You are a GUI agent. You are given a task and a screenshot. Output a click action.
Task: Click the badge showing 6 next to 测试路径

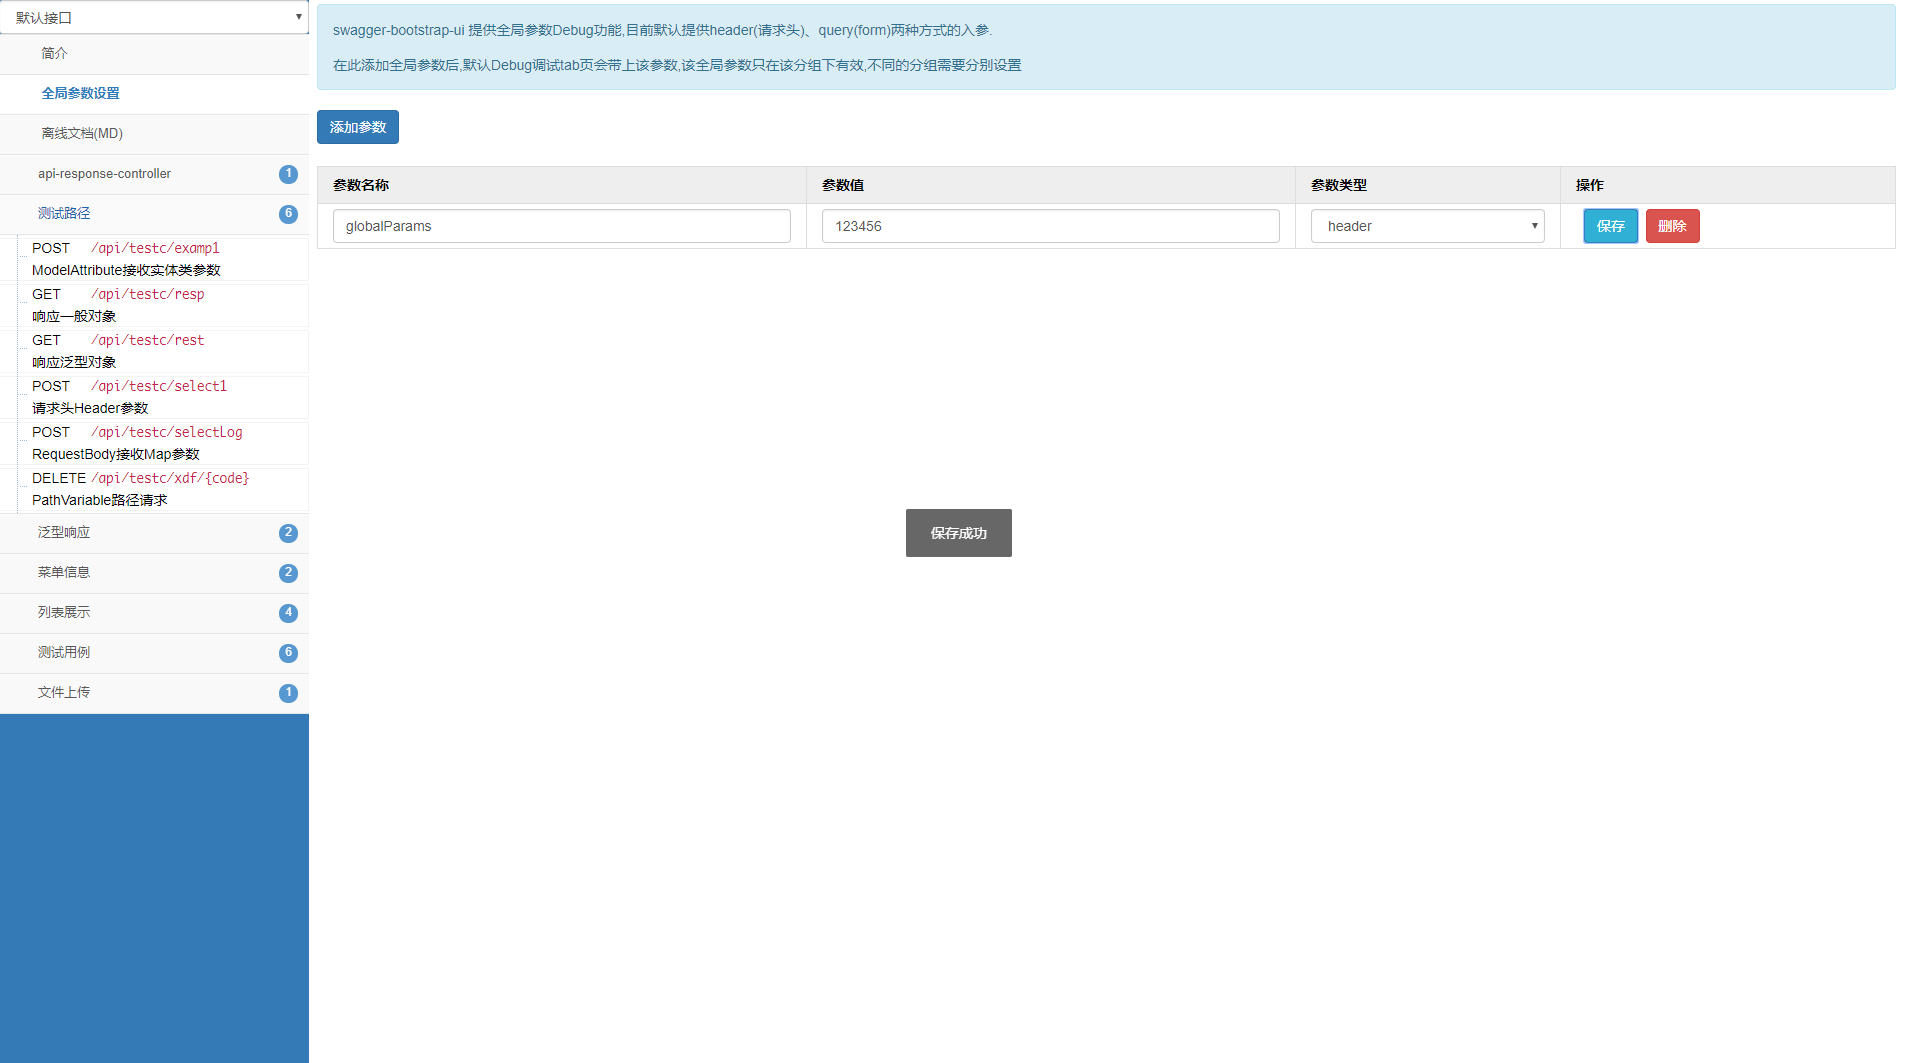288,214
